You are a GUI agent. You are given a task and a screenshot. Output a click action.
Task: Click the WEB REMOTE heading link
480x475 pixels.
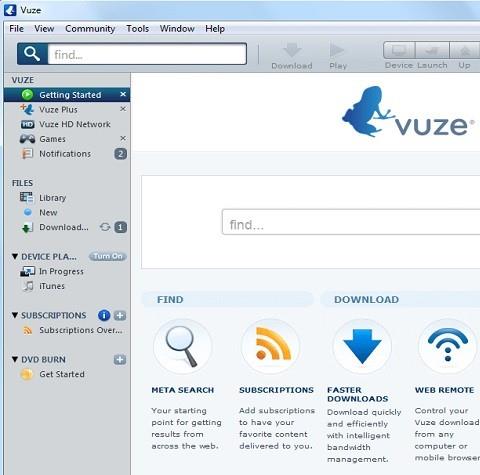[x=444, y=390]
